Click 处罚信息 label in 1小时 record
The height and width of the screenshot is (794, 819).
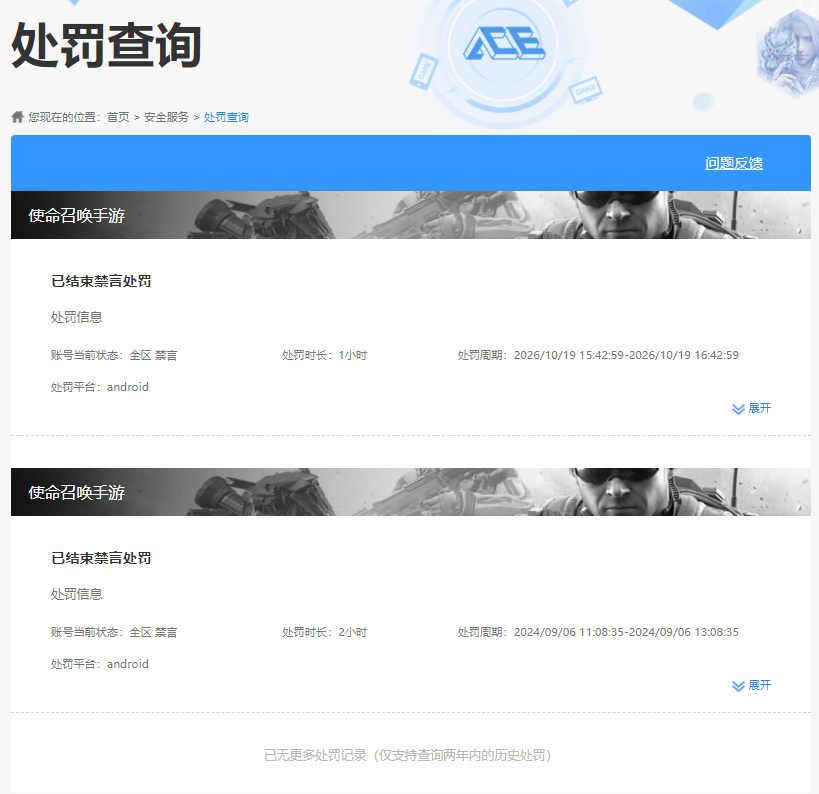point(77,317)
